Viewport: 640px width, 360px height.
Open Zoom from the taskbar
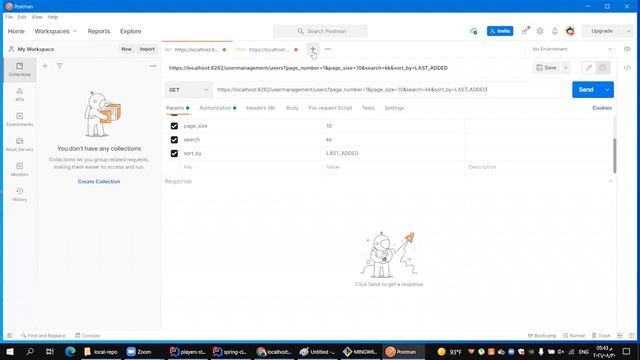[139, 351]
